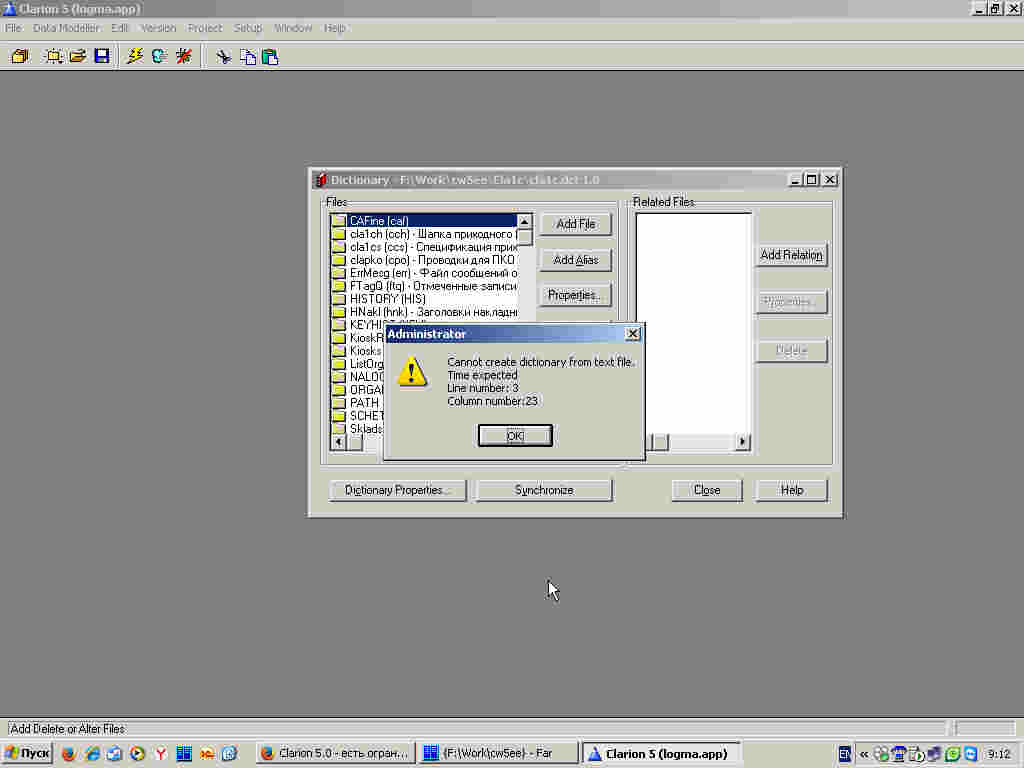1024x768 pixels.
Task: Select cla1ch (cch) in the Files list
Action: coord(430,234)
